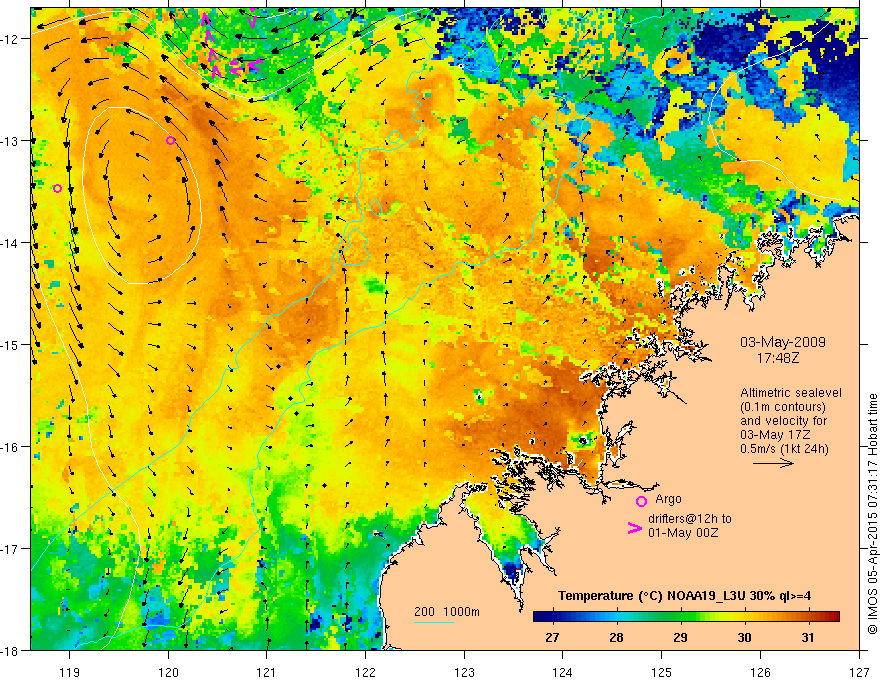The image size is (880, 680).
Task: Click latitude axis label '-16'
Action: click(12, 447)
